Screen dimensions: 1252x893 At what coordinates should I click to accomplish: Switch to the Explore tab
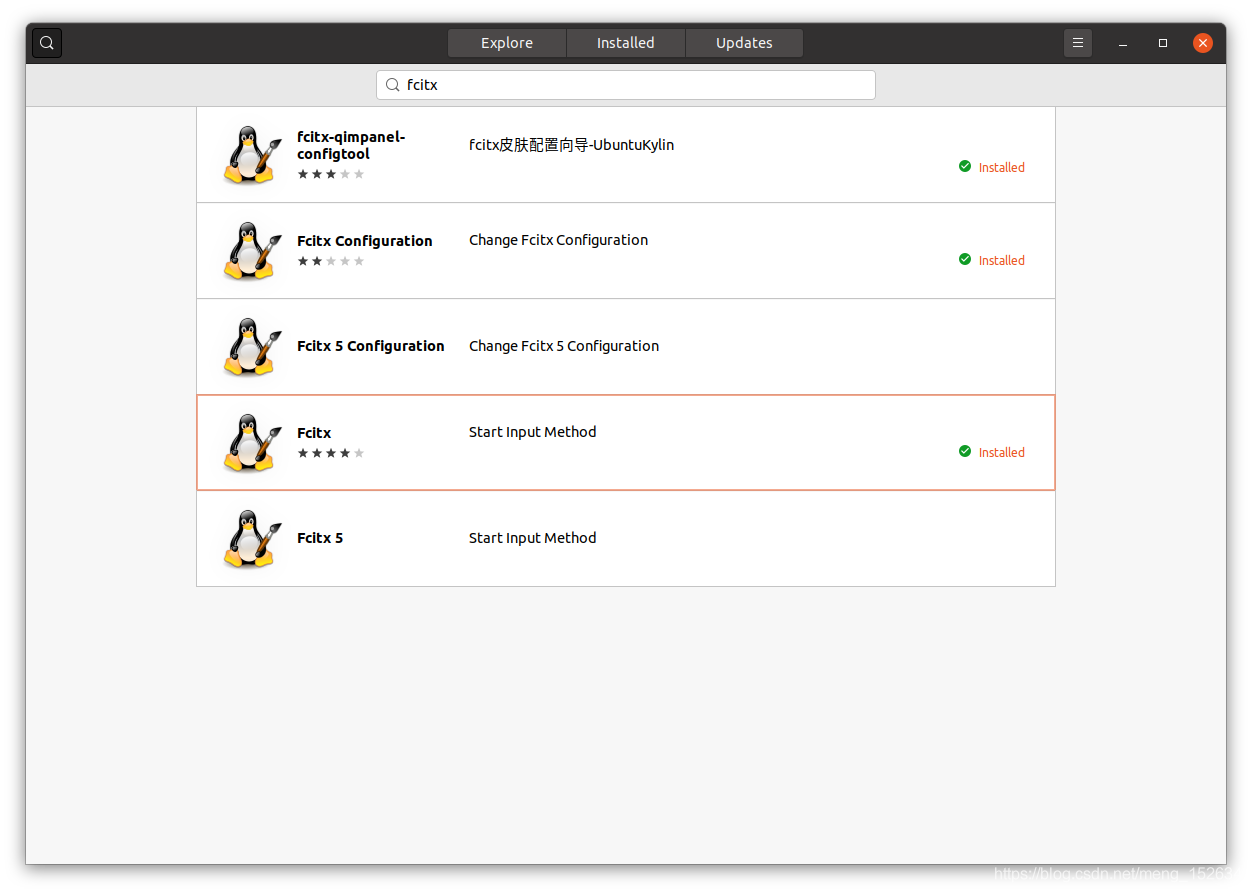507,43
